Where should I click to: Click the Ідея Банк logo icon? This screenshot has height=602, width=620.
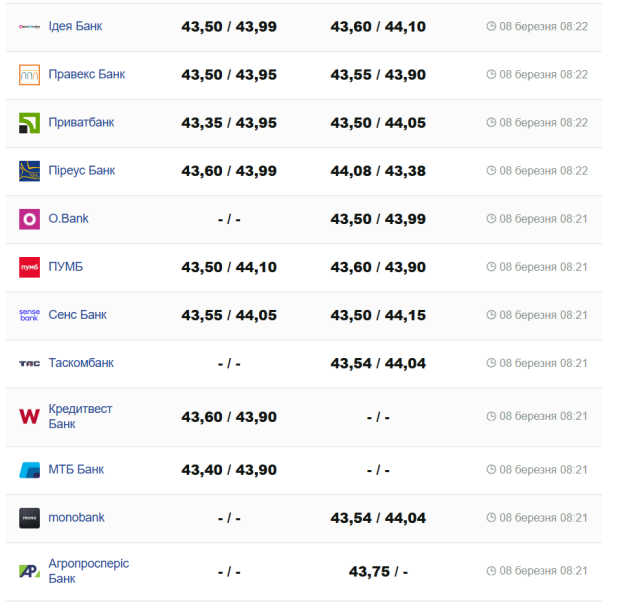(29, 26)
